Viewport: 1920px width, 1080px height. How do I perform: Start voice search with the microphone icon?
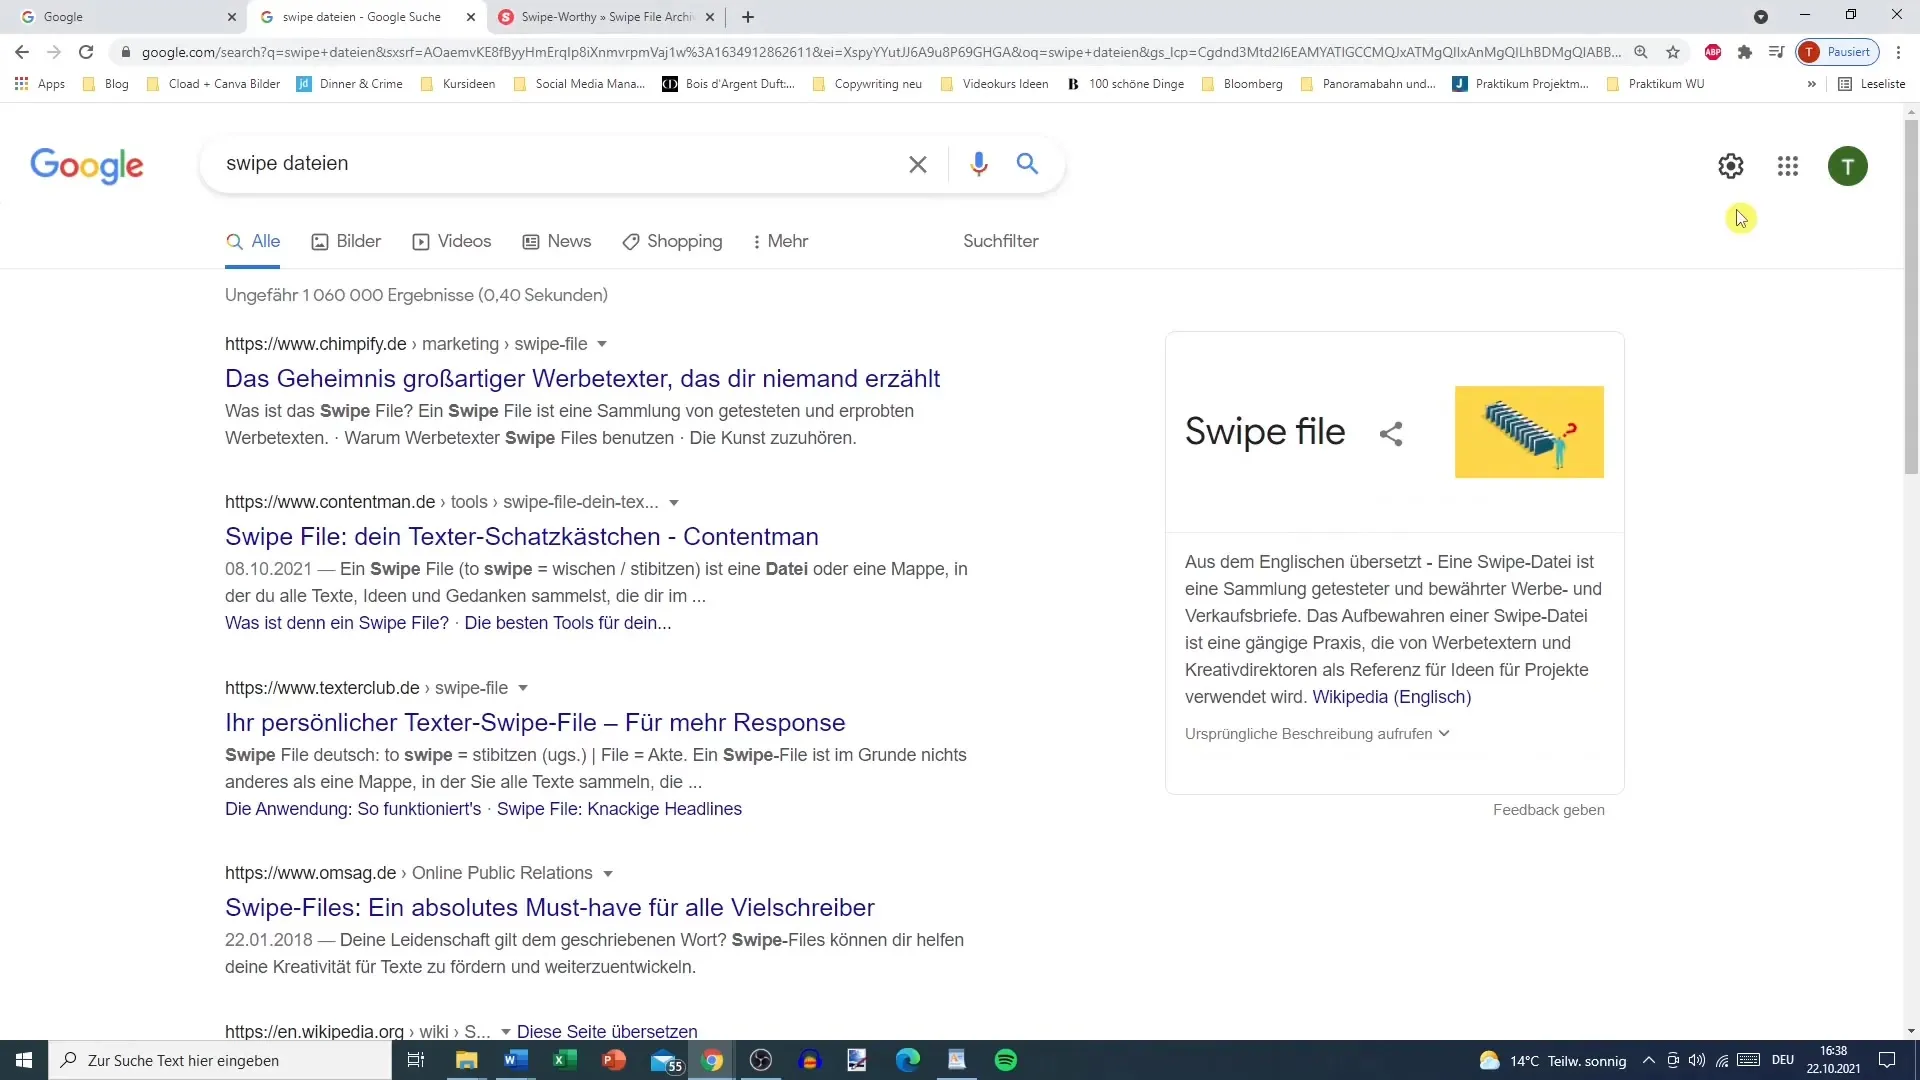979,163
